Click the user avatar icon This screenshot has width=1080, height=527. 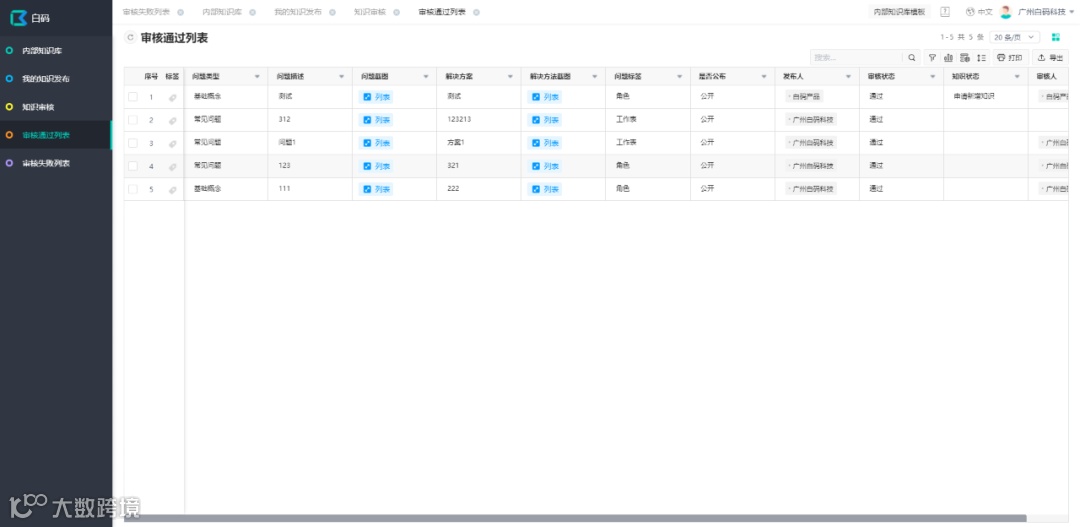(x=1006, y=12)
